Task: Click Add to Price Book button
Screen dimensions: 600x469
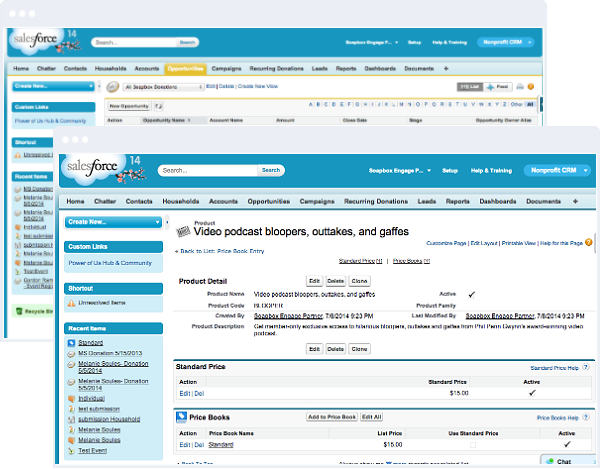Action: (x=332, y=417)
